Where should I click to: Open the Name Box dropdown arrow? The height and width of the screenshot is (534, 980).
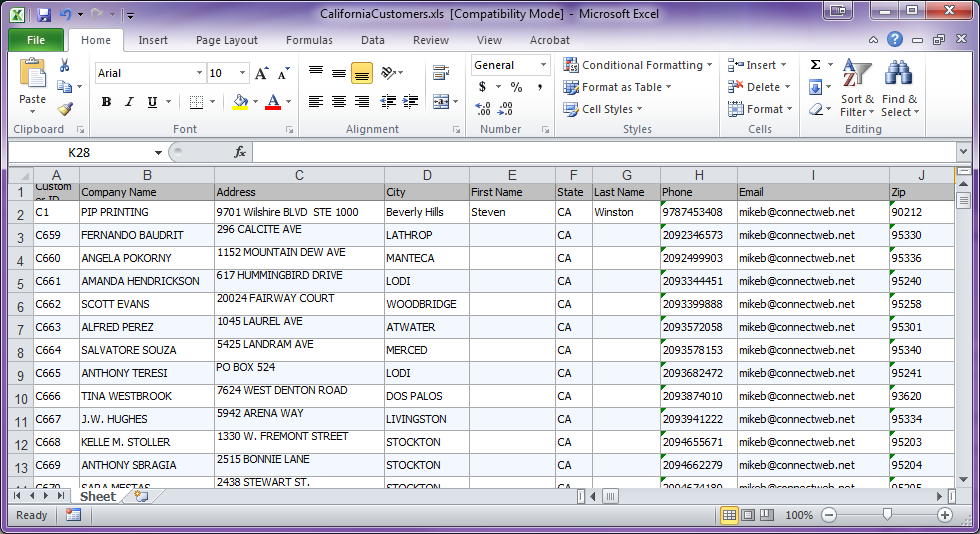pyautogui.click(x=158, y=153)
